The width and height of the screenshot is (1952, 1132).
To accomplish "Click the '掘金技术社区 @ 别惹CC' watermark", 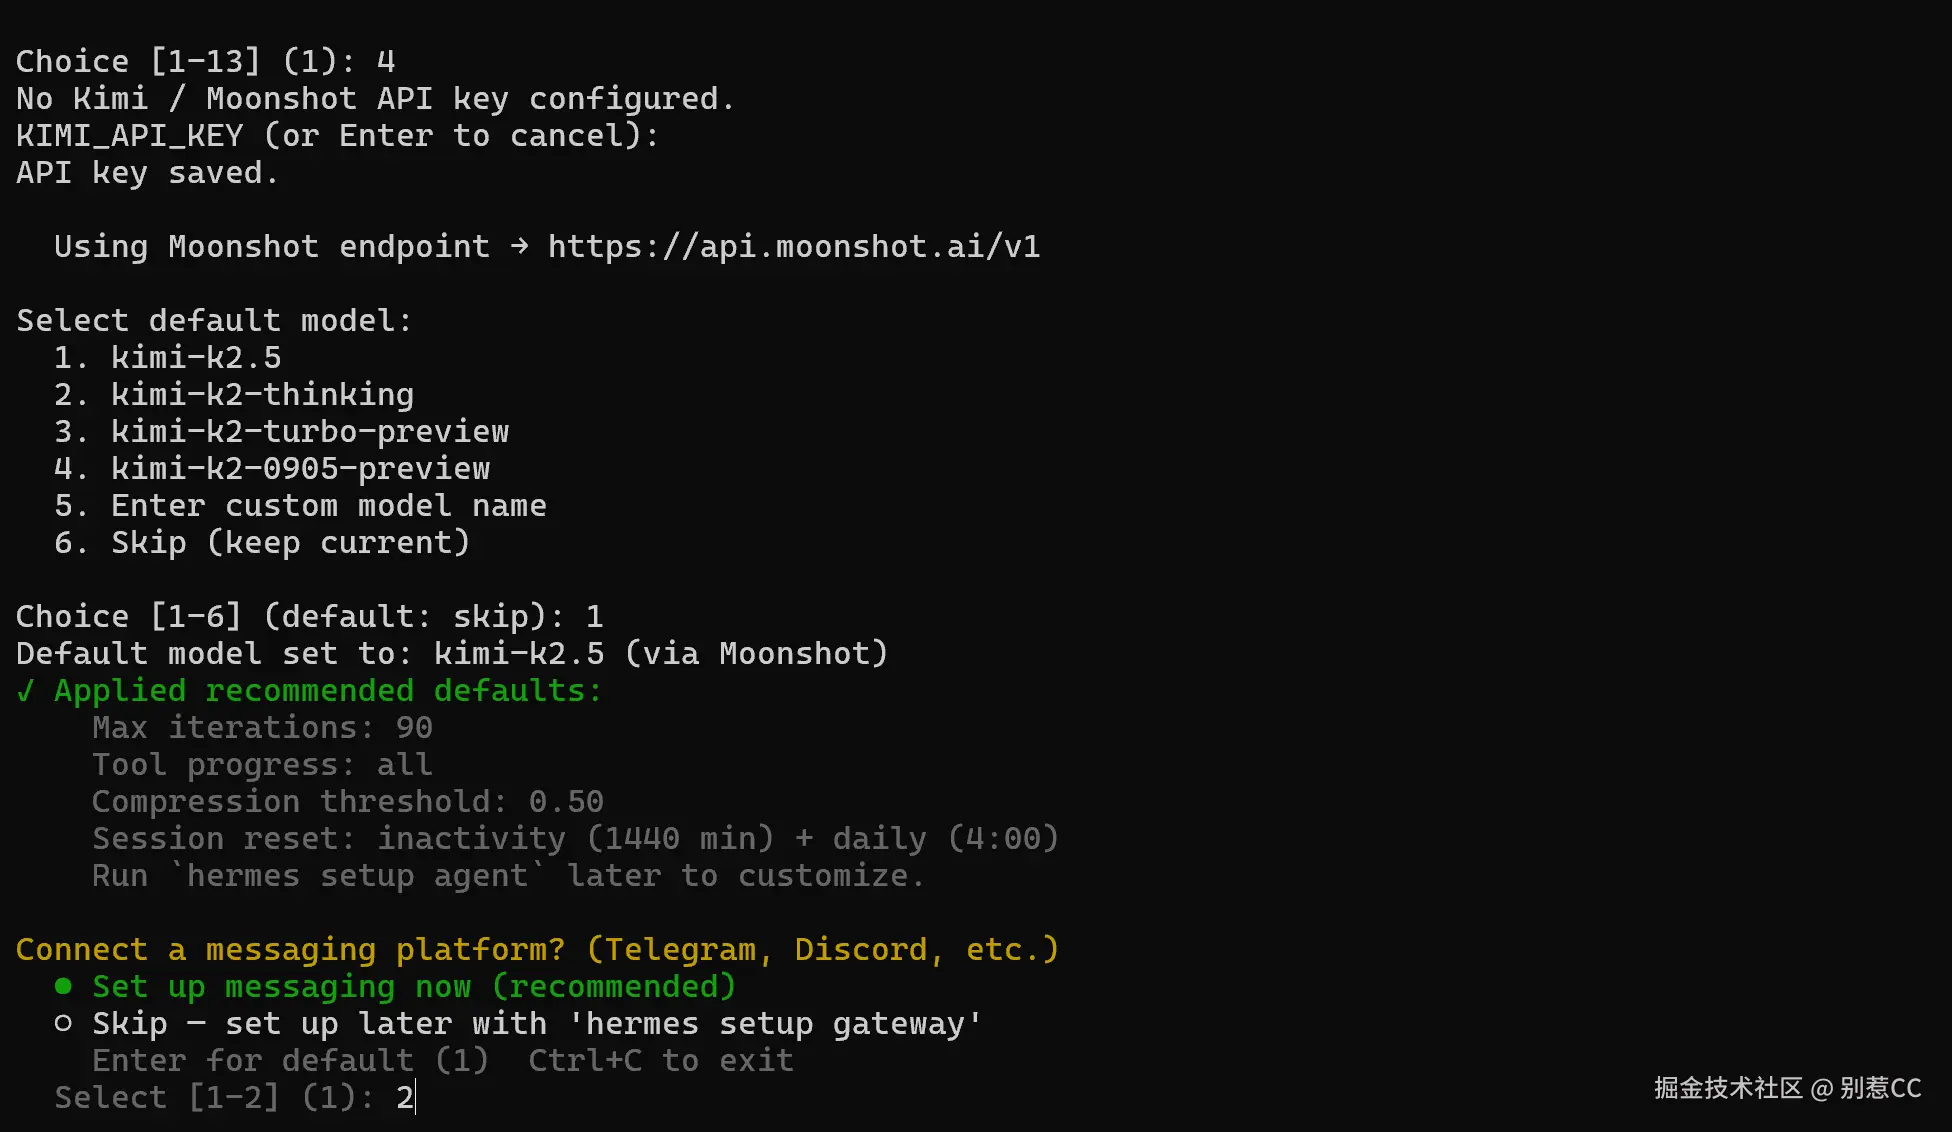I will 1787,1088.
